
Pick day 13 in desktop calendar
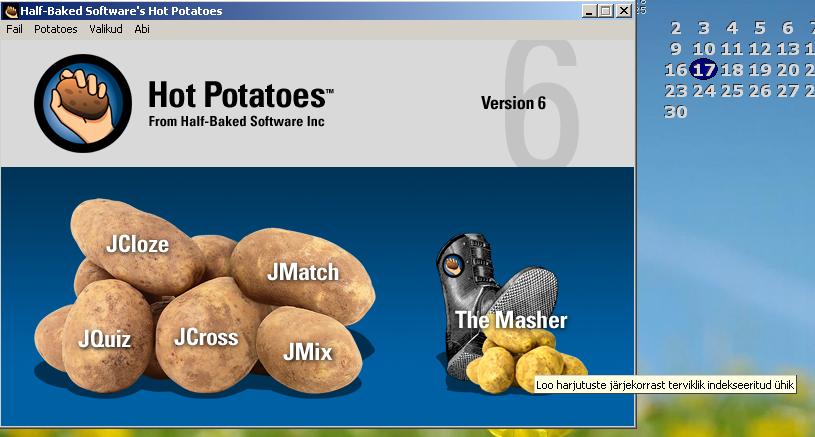coord(788,49)
